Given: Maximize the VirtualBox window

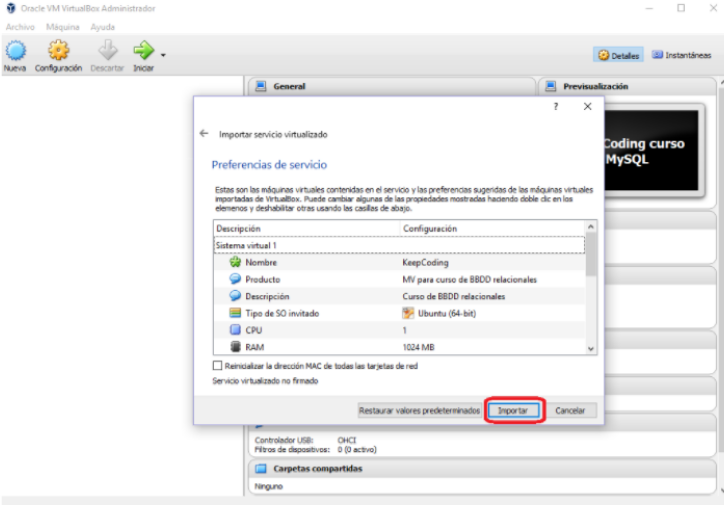Looking at the screenshot, I should point(681,8).
